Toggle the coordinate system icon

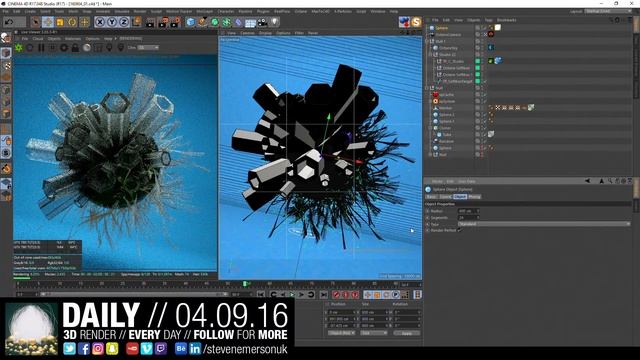136,22
